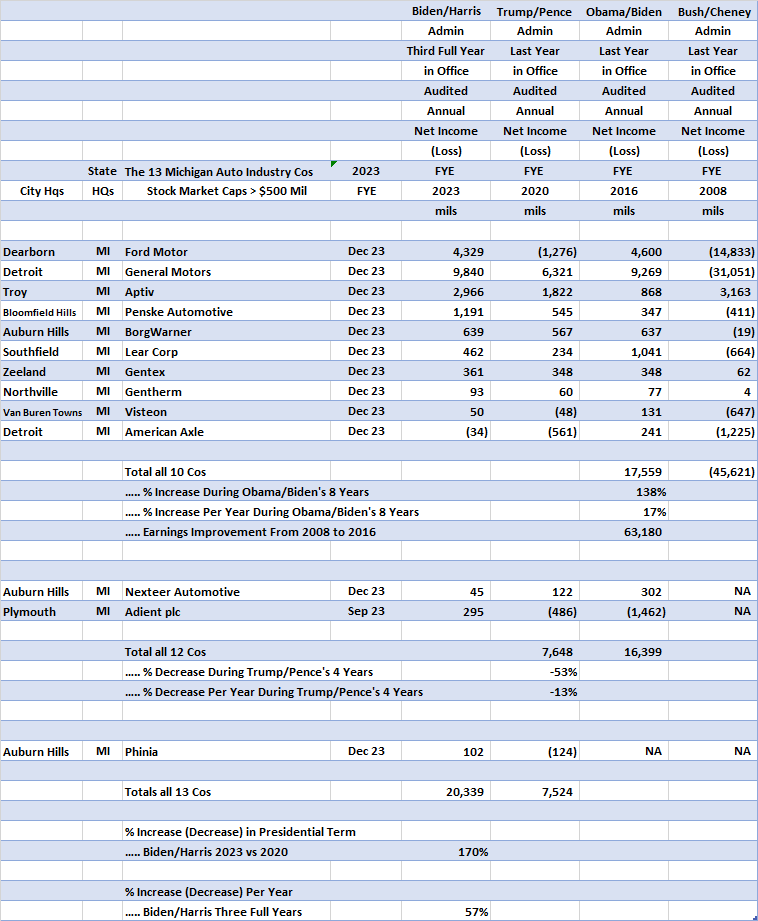This screenshot has width=758, height=921.
Task: Click the Zeeland city cell
Action: pyautogui.click(x=42, y=371)
